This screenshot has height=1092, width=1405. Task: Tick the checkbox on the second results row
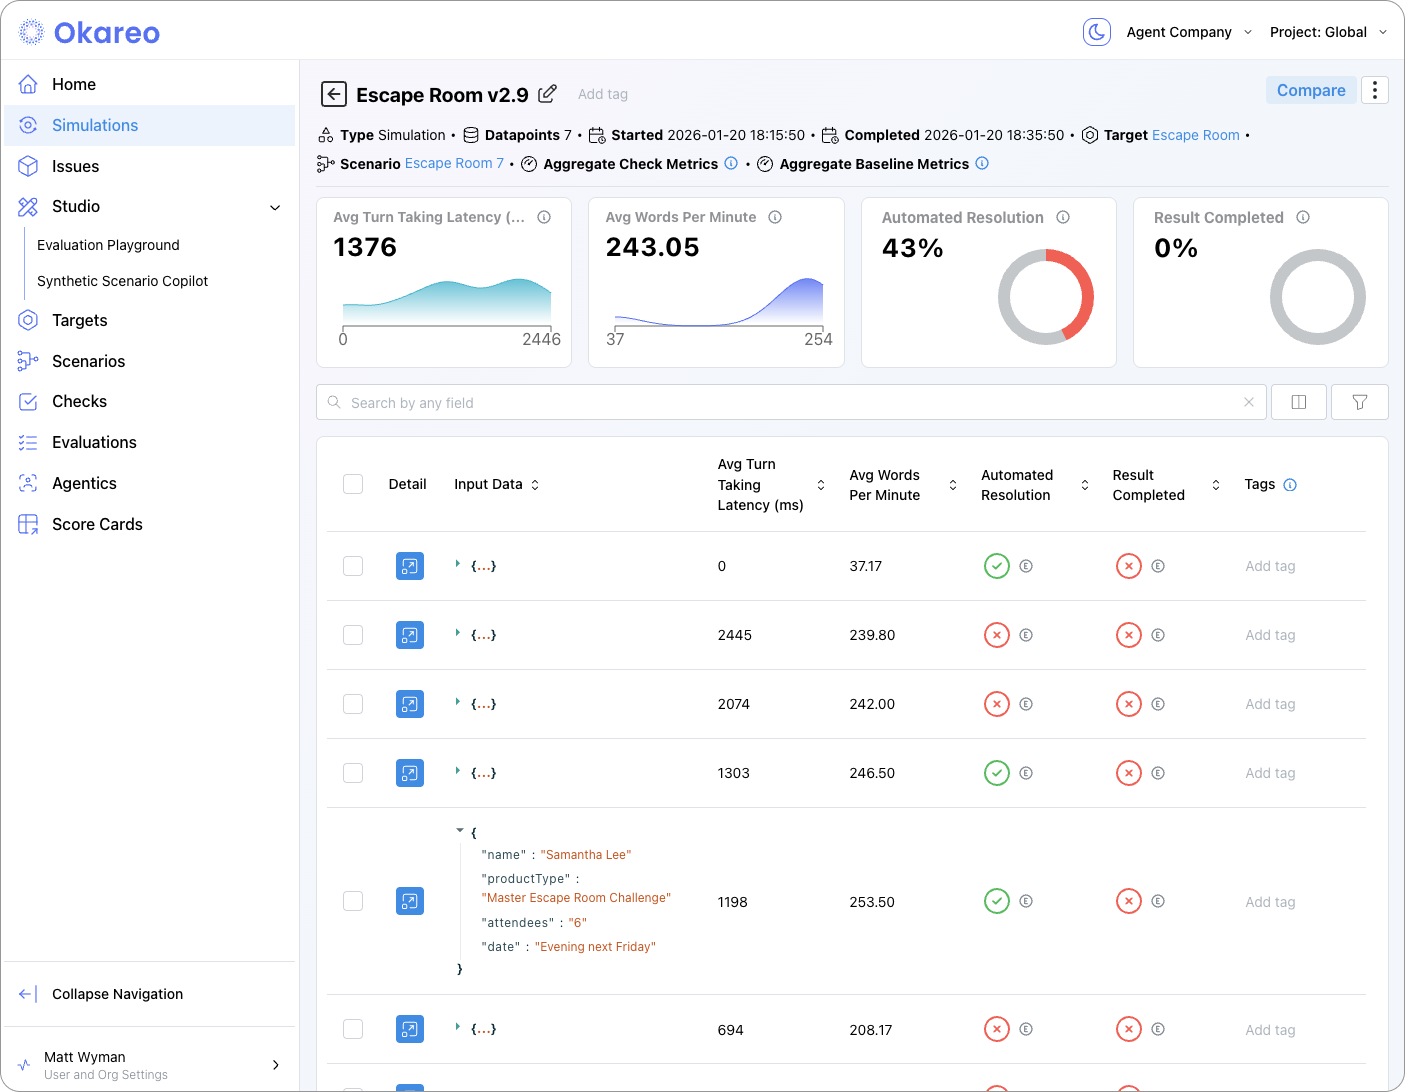(353, 634)
